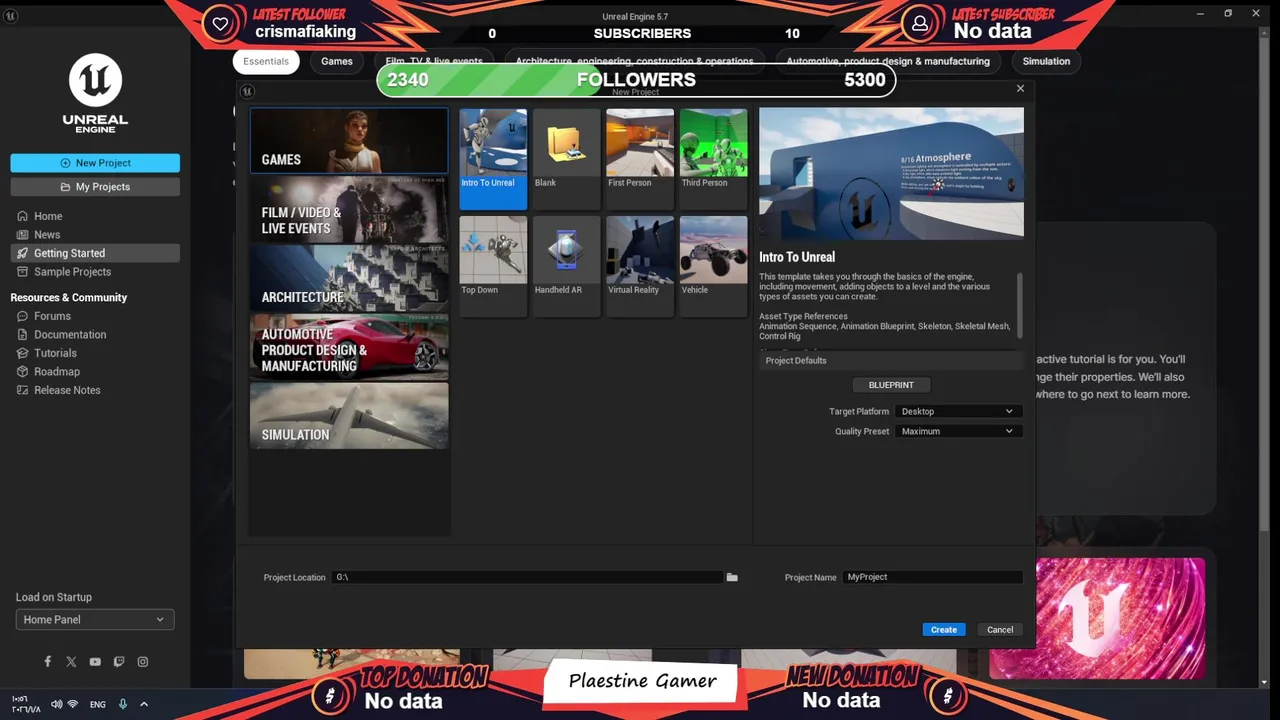
Task: Switch to the Simulation tab
Action: [1046, 61]
